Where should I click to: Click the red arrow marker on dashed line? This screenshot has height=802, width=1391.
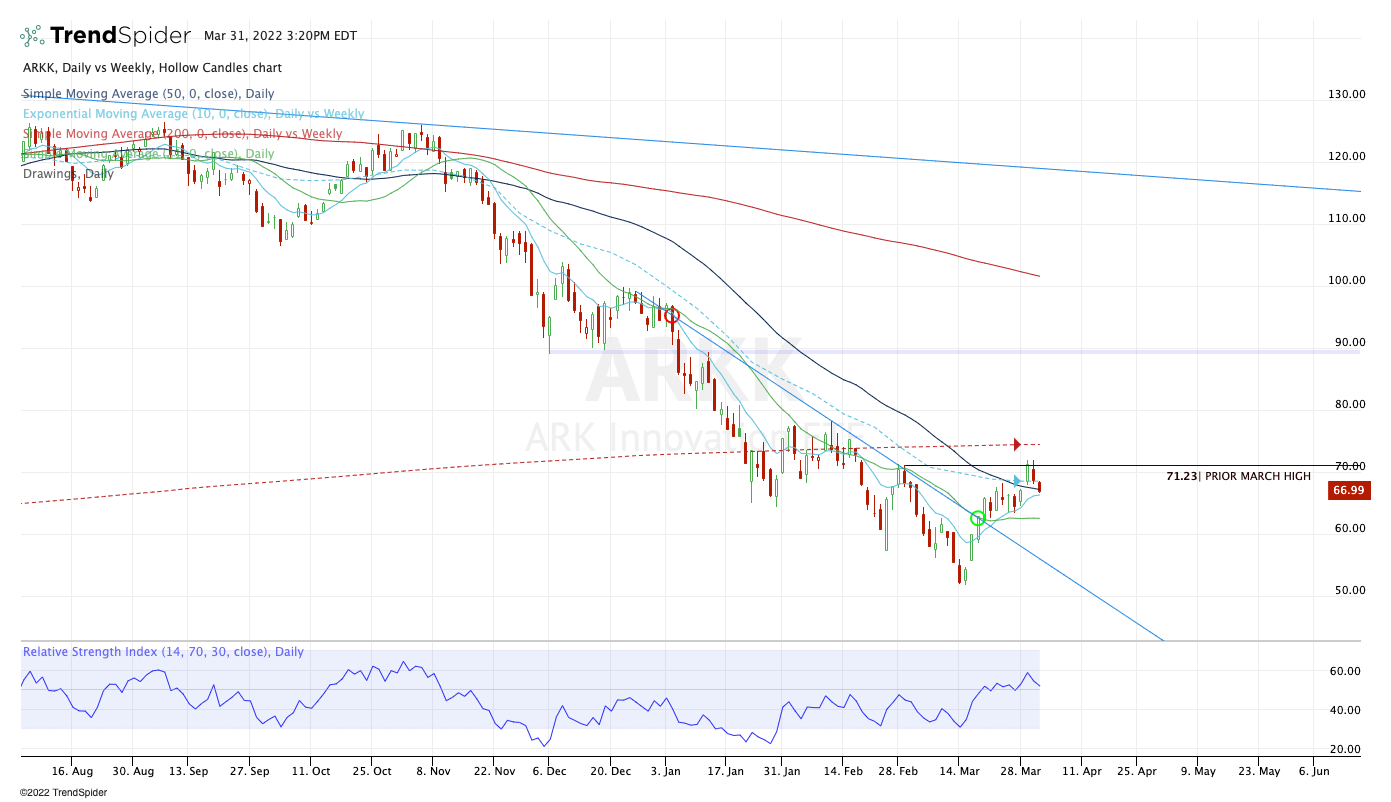point(1017,445)
